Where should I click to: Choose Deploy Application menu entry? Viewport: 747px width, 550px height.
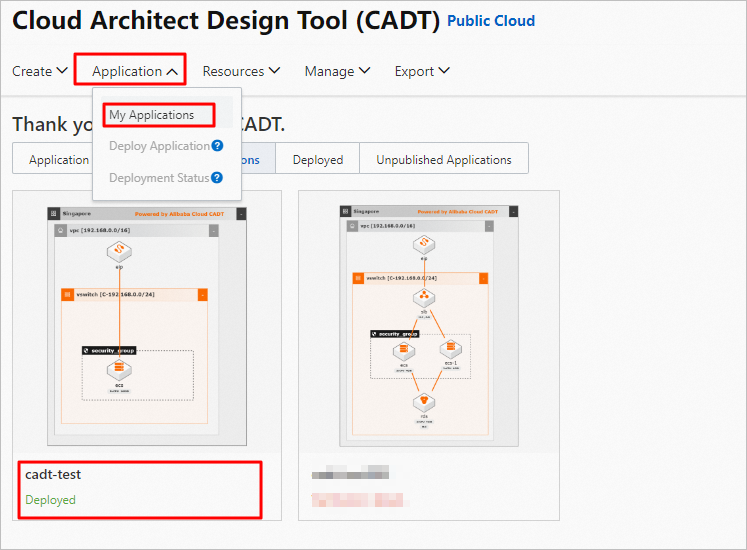coord(159,146)
